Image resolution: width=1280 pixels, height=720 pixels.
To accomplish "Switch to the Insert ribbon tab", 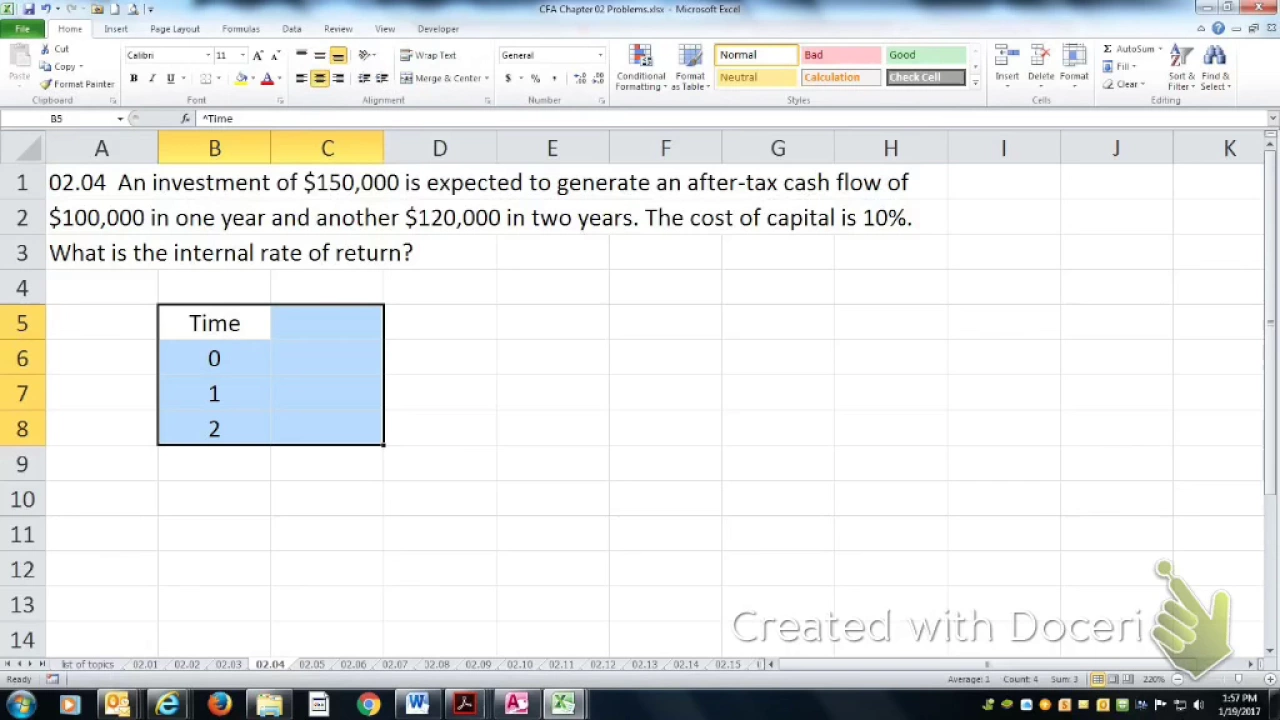I will click(x=116, y=28).
